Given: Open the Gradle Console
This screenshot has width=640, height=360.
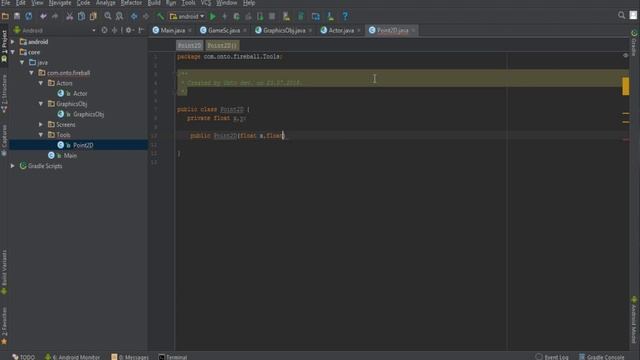Looking at the screenshot, I should coord(602,357).
